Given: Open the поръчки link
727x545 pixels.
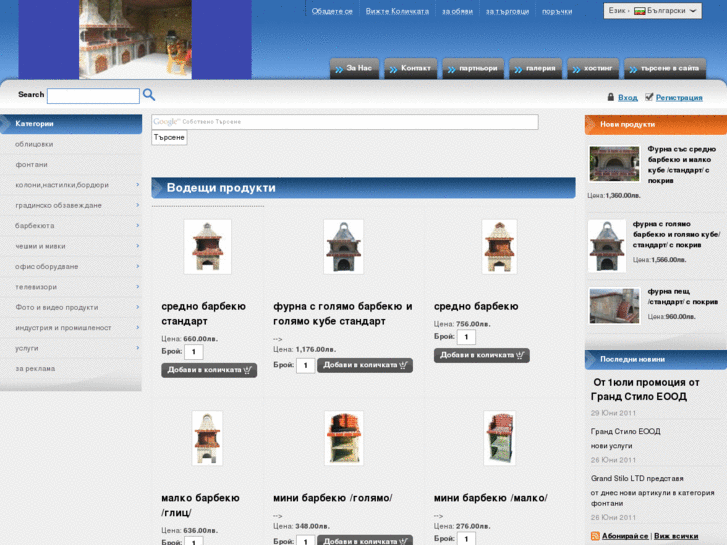Looking at the screenshot, I should (557, 11).
